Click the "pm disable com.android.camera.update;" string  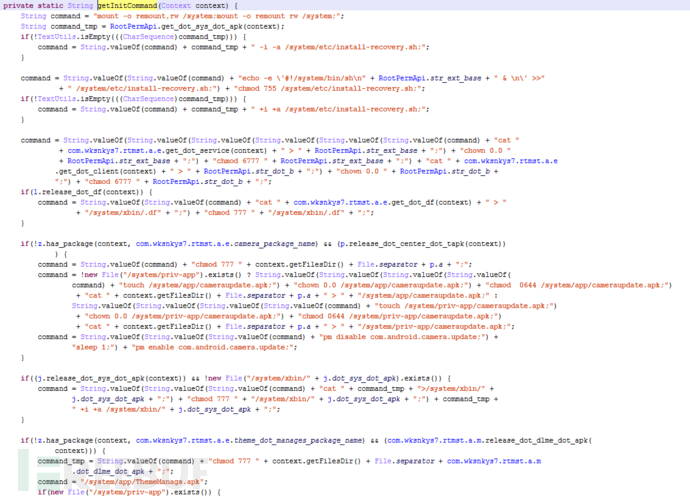(x=404, y=337)
